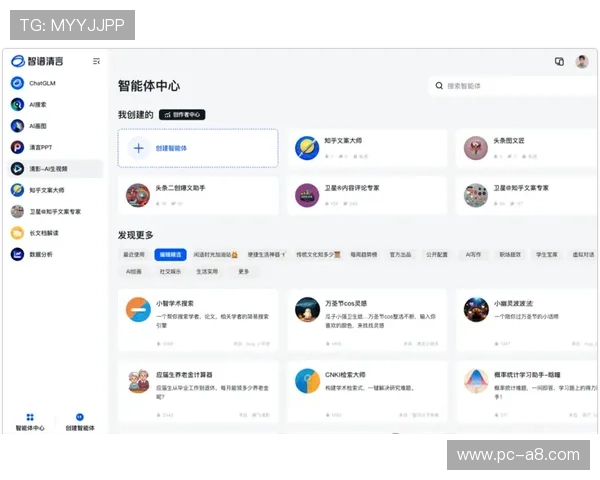
Task: Open the 知乎文案大师 agent card
Action: pyautogui.click(x=367, y=148)
